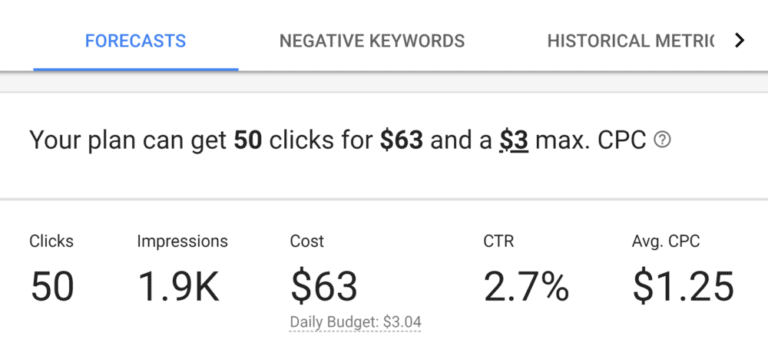Click the bold $63 in plan summary
The height and width of the screenshot is (362, 768).
pos(402,141)
